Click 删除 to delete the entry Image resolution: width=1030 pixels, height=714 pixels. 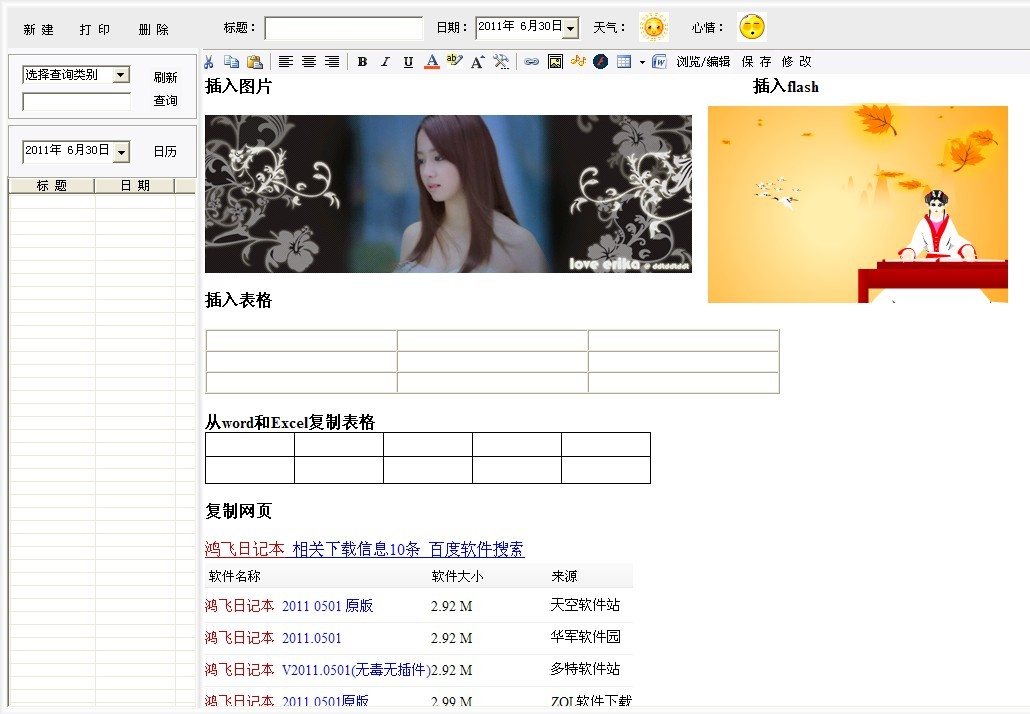[x=154, y=30]
